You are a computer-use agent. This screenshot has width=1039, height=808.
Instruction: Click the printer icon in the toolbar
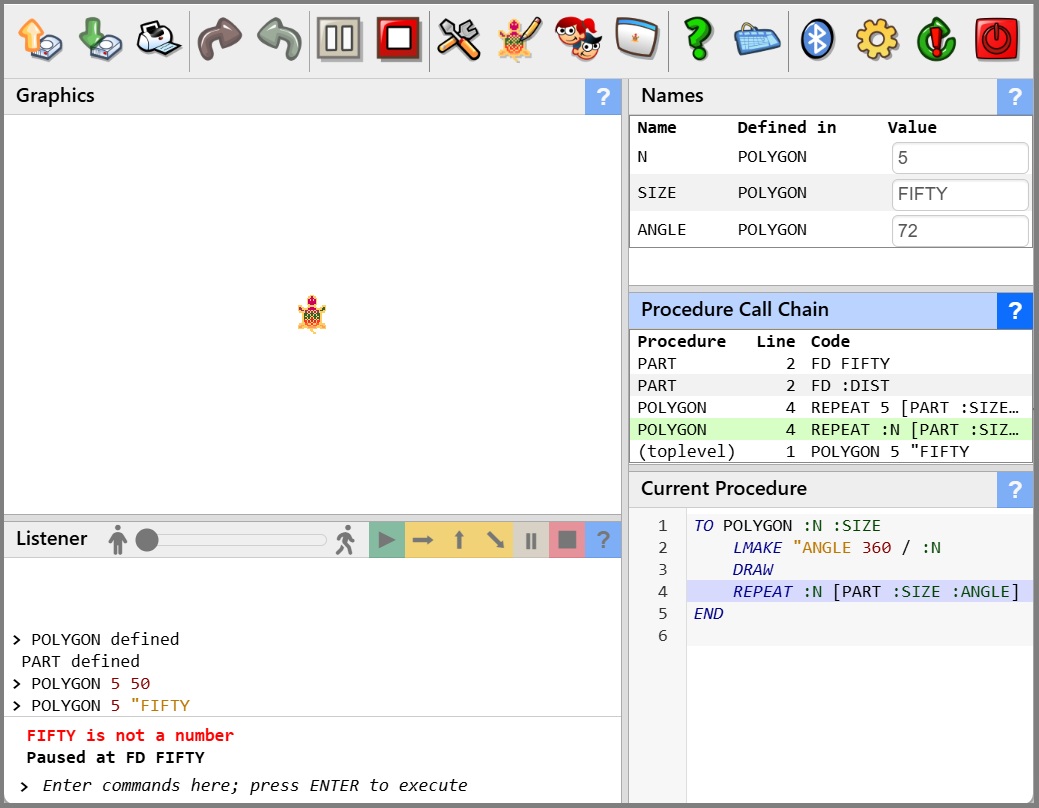pyautogui.click(x=158, y=40)
